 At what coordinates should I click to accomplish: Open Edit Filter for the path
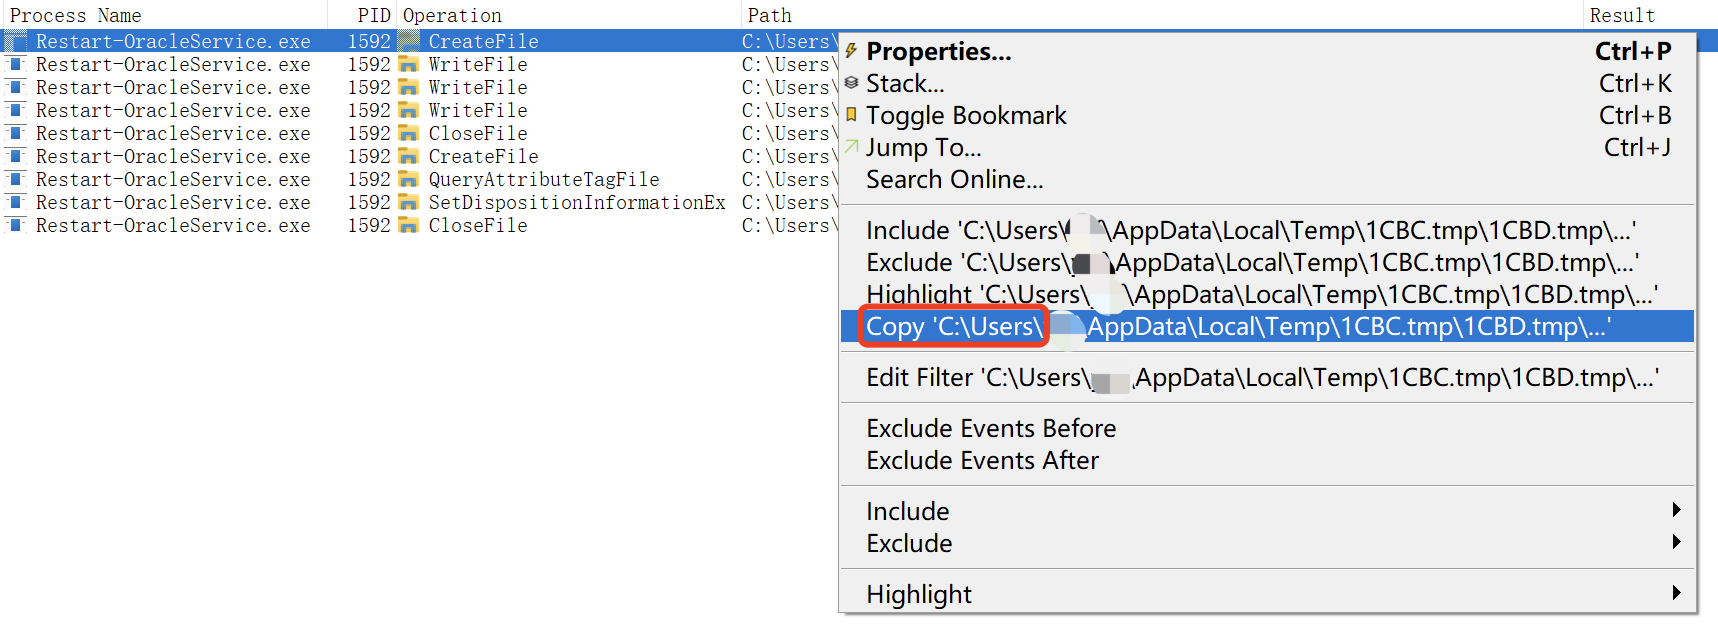click(1261, 378)
